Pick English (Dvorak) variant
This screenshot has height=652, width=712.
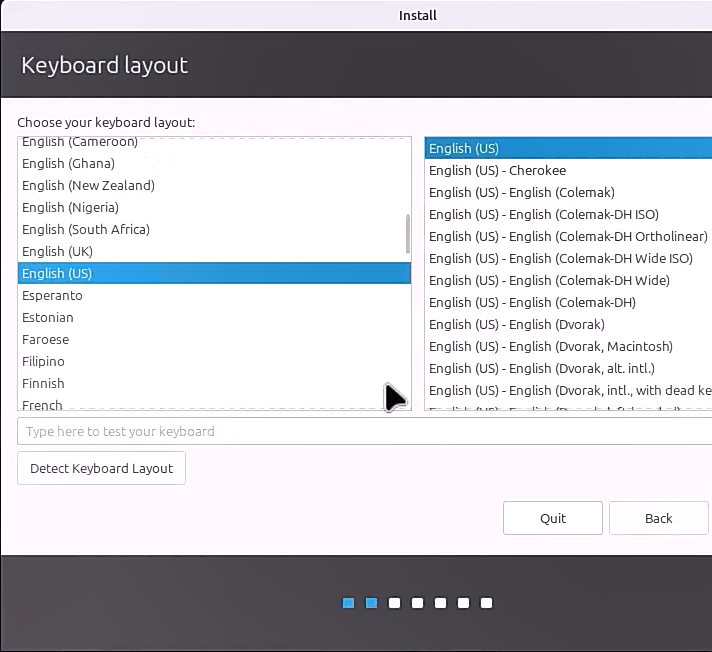pyautogui.click(x=516, y=324)
